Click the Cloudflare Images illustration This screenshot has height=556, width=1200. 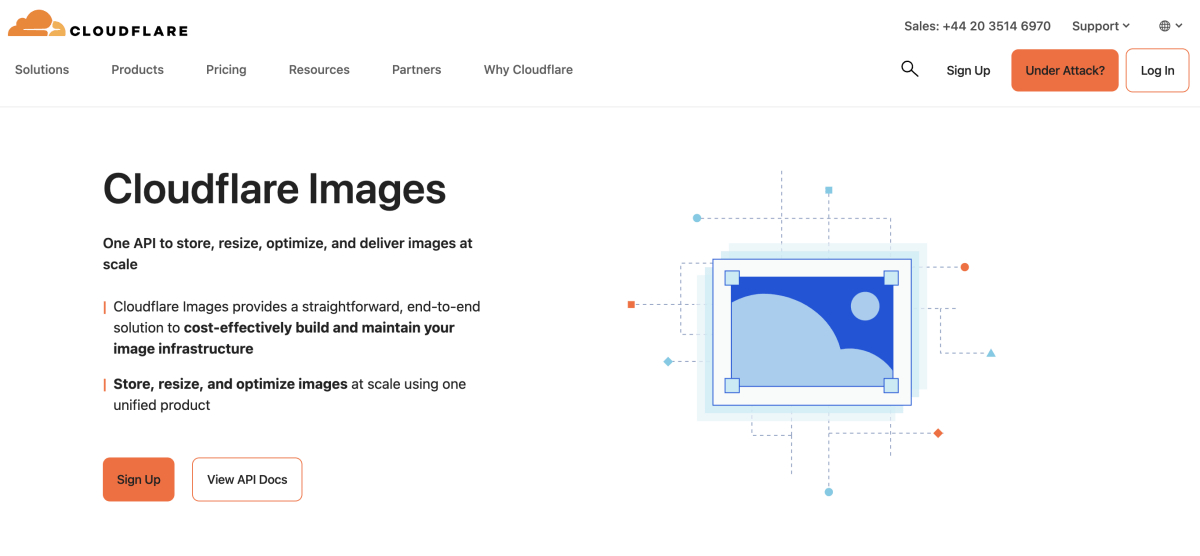tap(812, 334)
